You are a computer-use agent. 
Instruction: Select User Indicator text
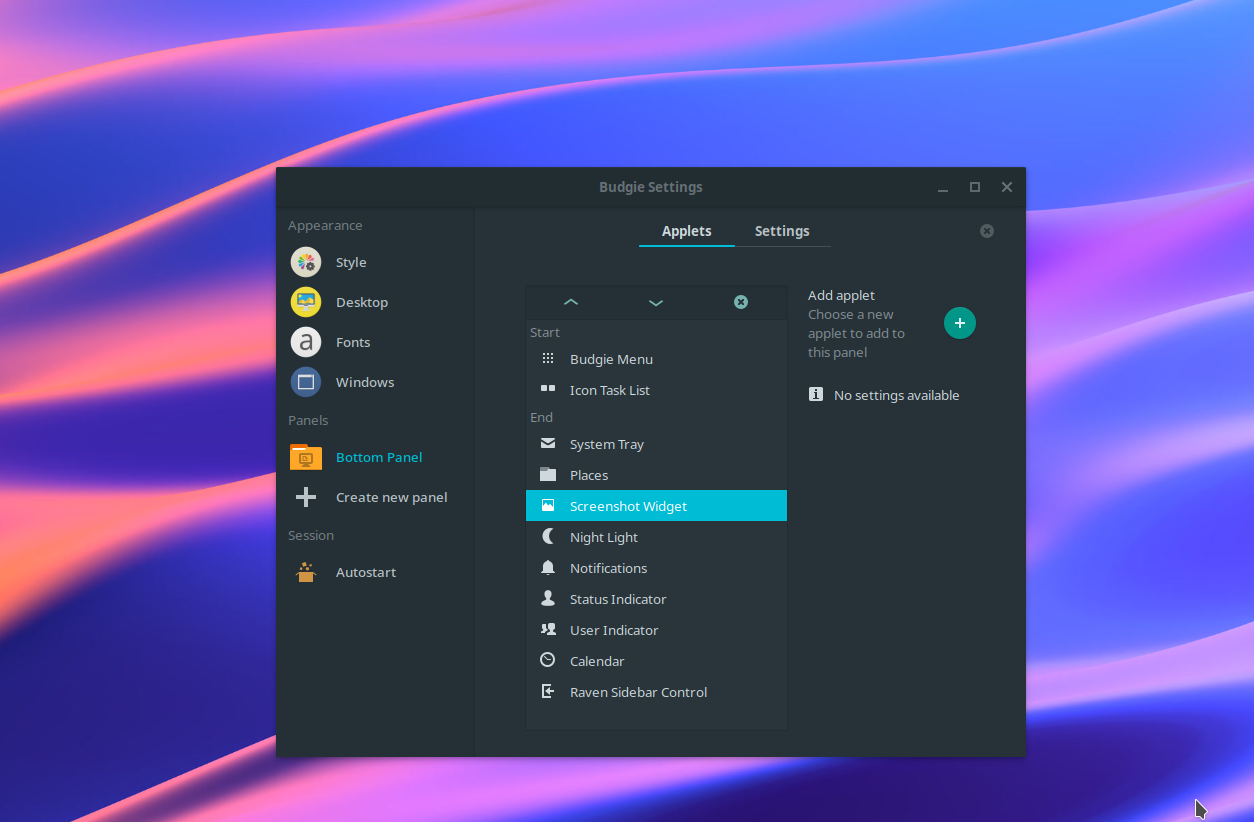[x=614, y=631]
